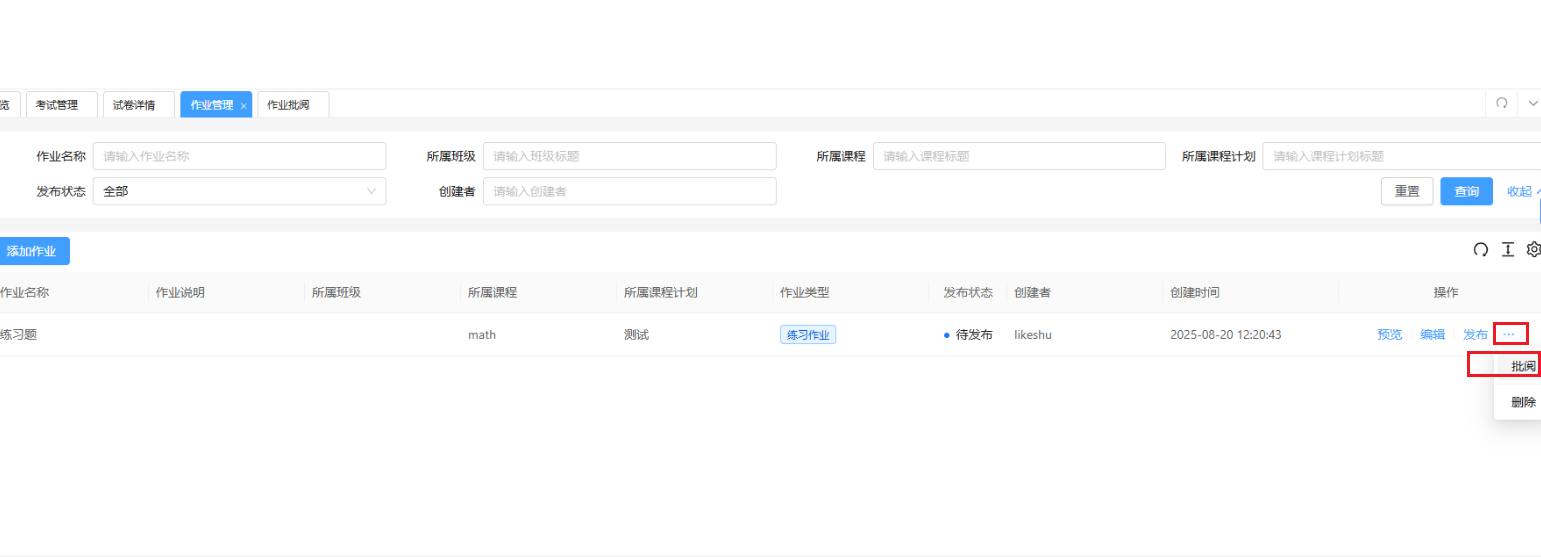This screenshot has width=1541, height=557.
Task: Open the more actions ellipsis
Action: point(1509,334)
